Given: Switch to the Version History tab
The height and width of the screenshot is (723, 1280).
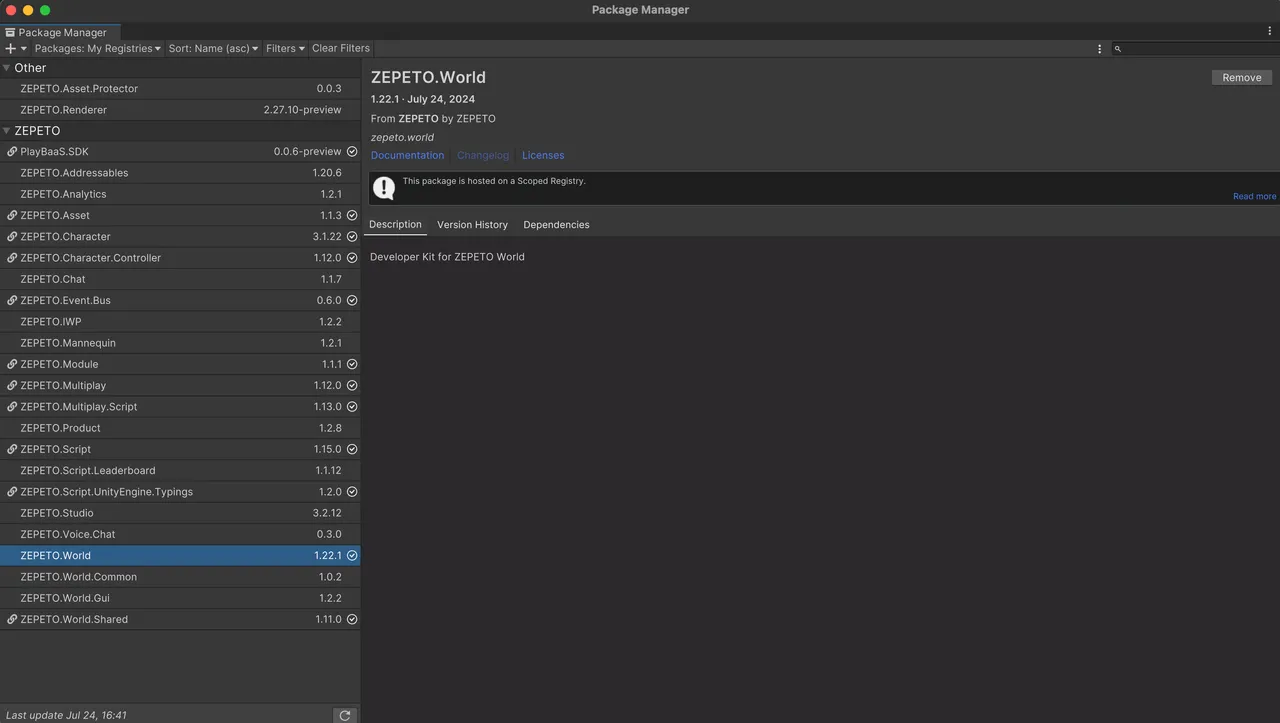Looking at the screenshot, I should coord(472,224).
